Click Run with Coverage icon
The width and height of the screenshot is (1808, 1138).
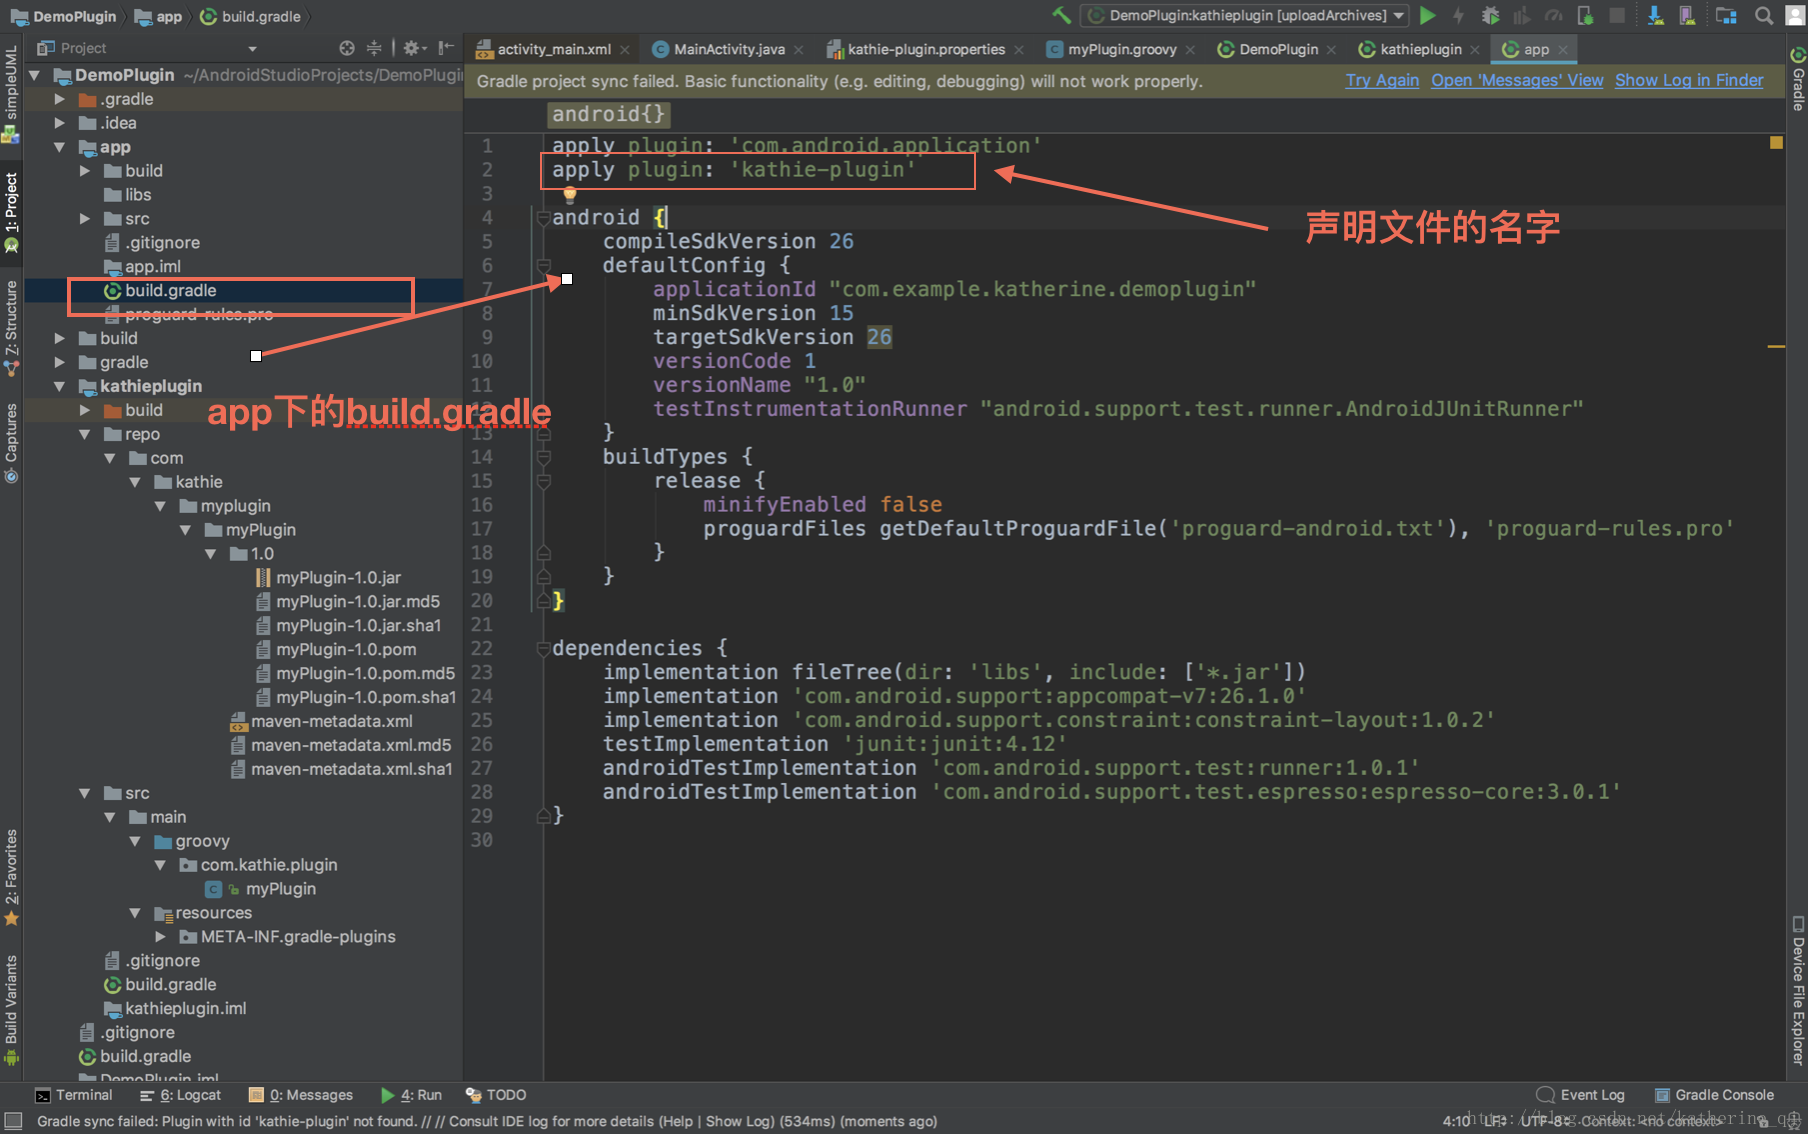pos(1522,16)
